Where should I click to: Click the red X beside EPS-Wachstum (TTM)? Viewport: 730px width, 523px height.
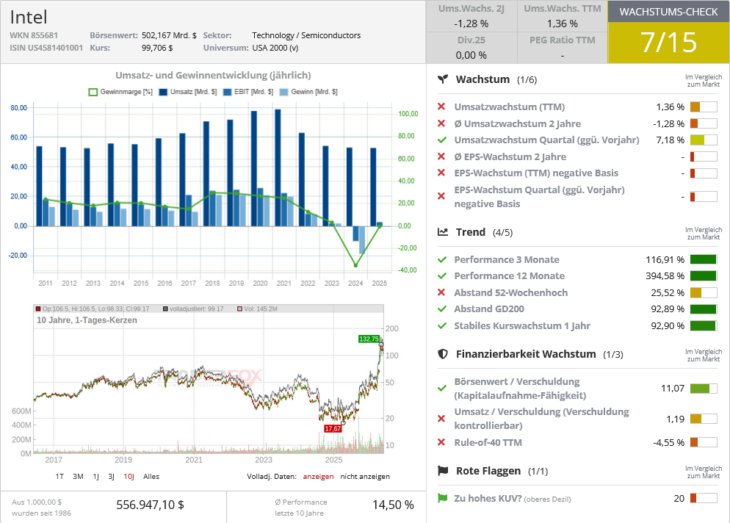point(441,173)
